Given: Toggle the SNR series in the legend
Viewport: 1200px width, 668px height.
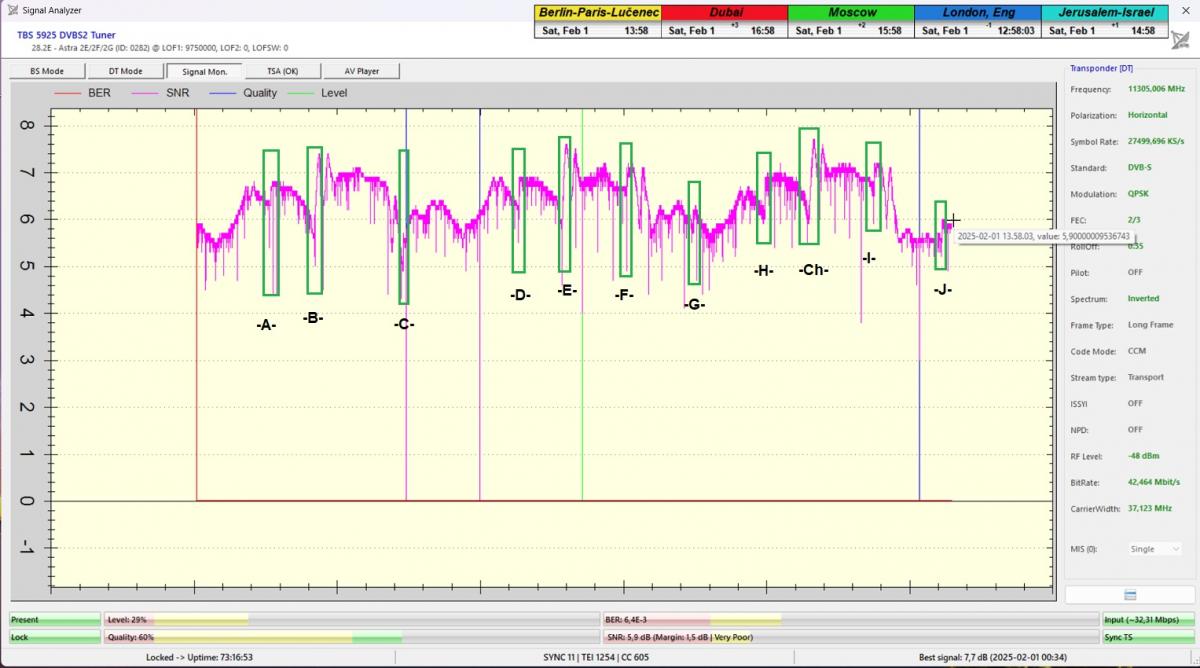Looking at the screenshot, I should 177,93.
